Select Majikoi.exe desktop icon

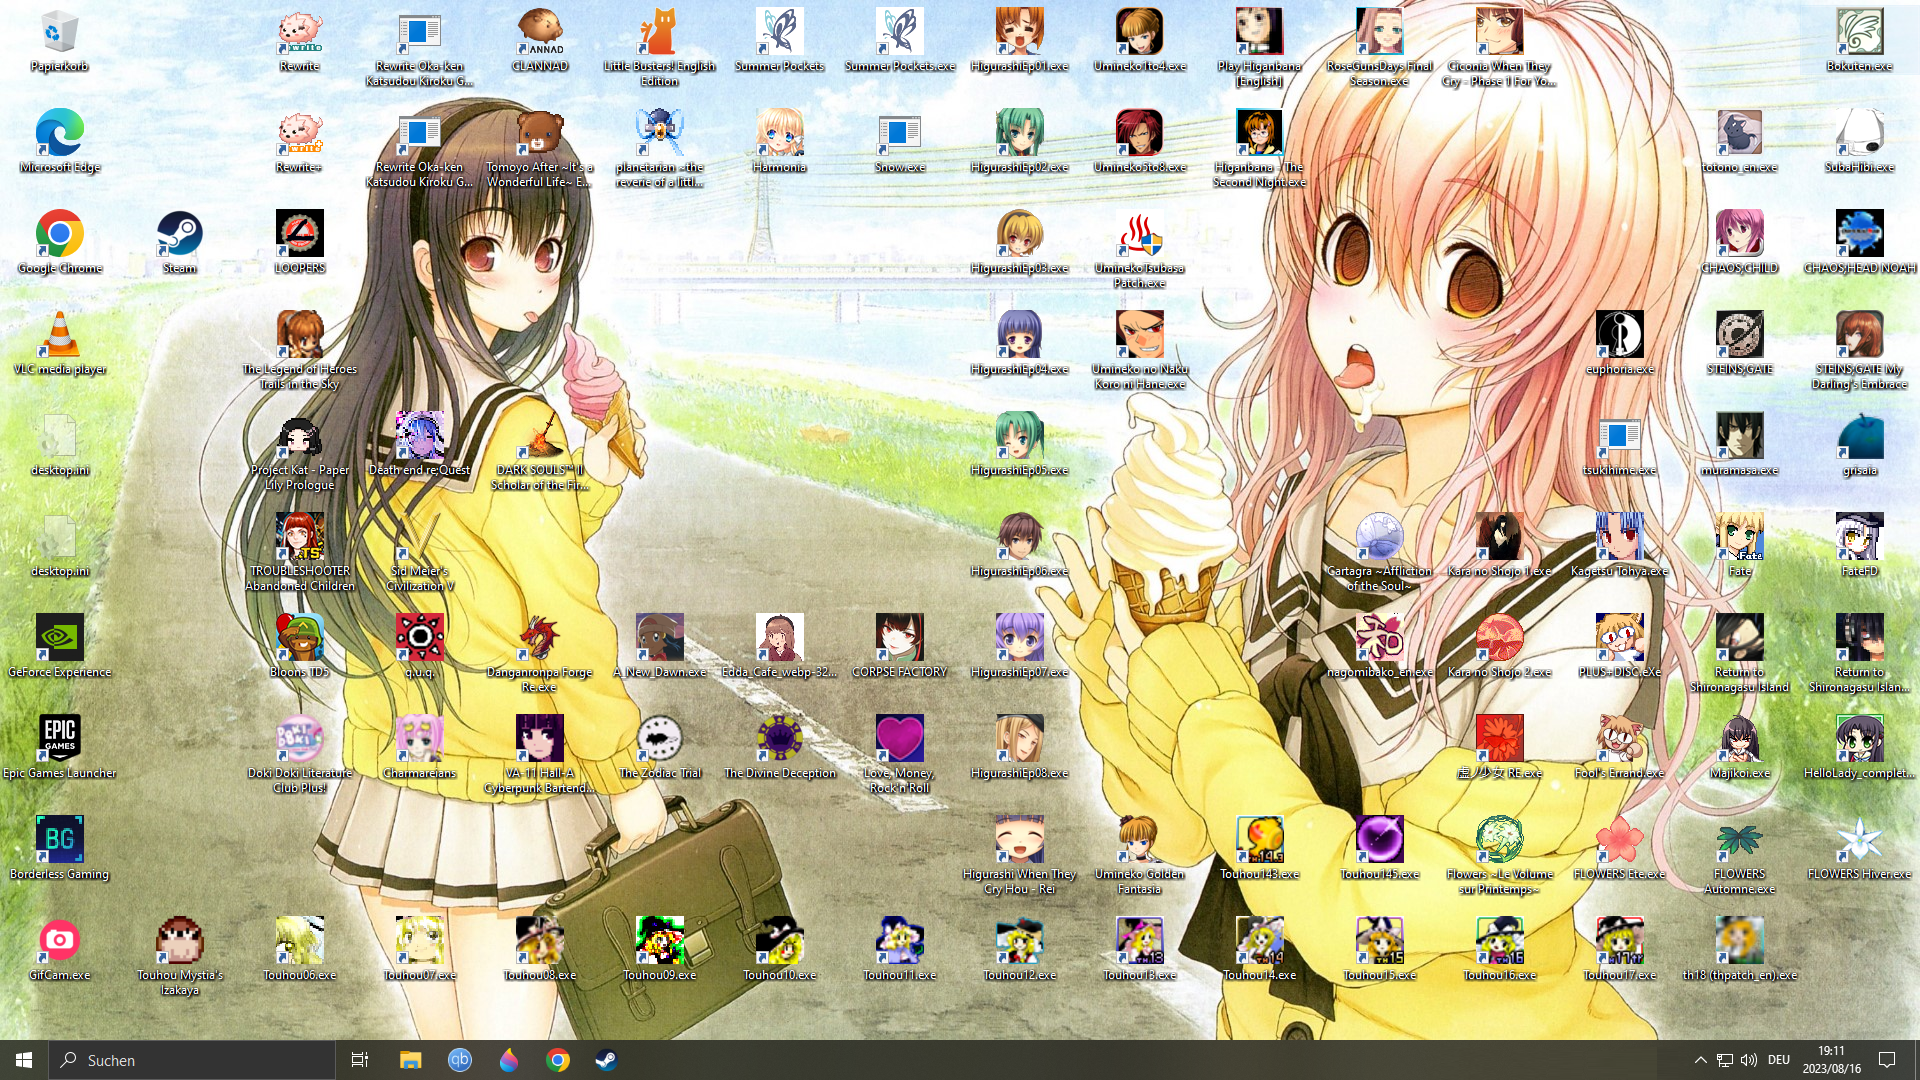(x=1739, y=747)
